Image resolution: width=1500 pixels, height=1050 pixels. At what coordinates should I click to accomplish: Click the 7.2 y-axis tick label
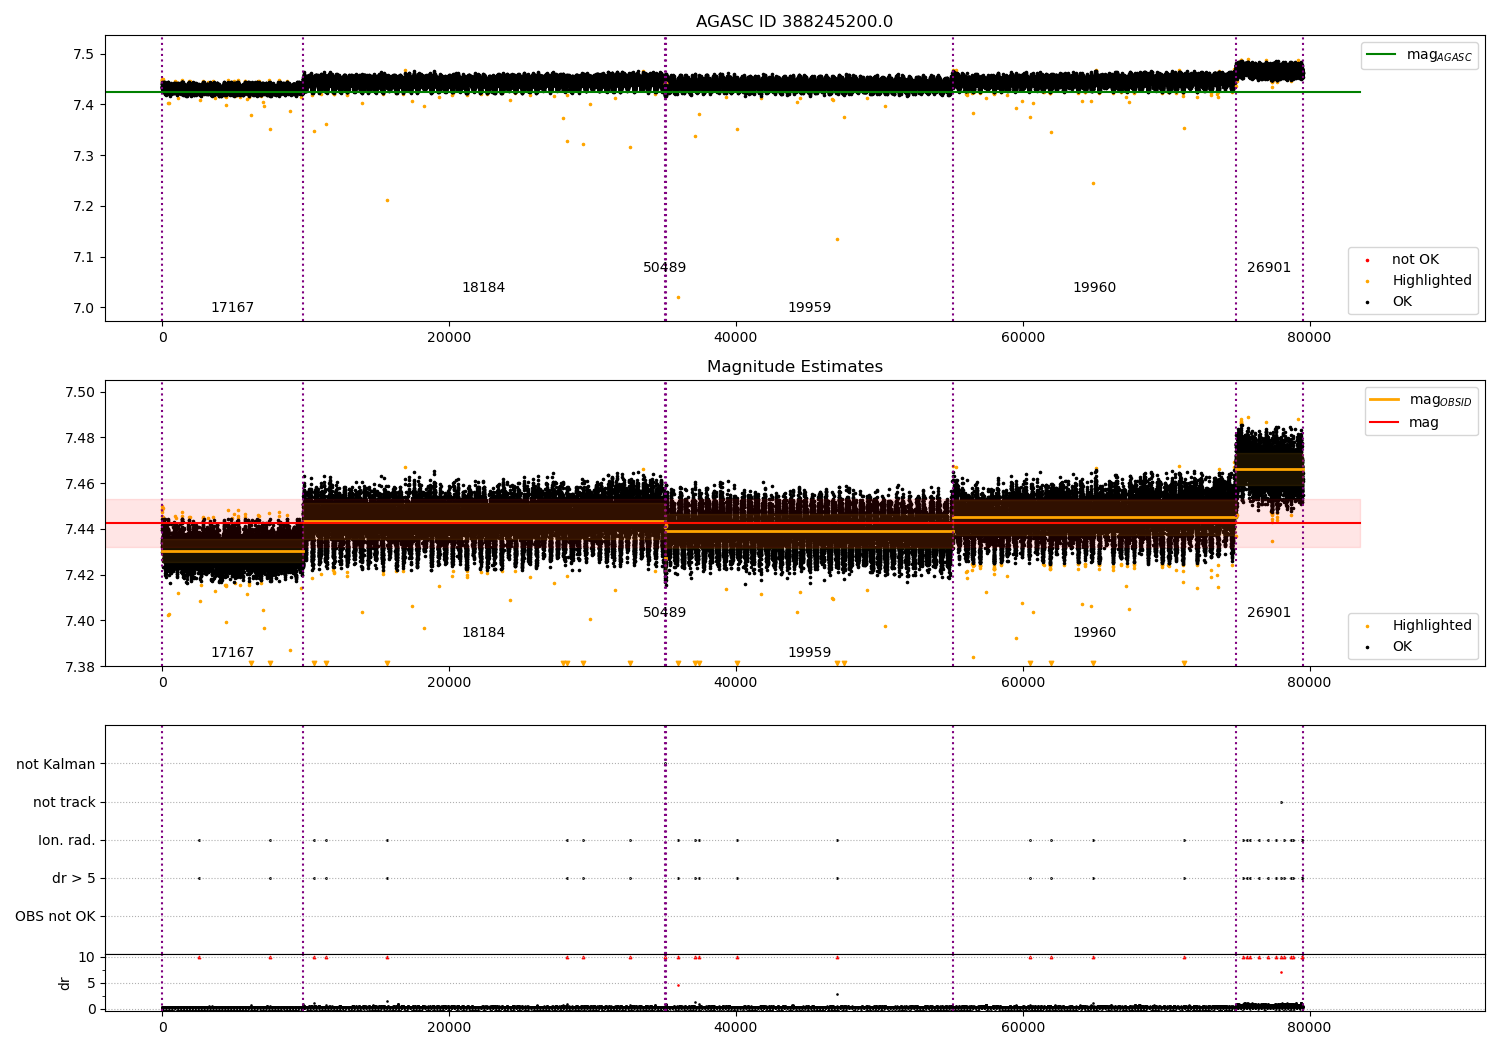click(83, 207)
